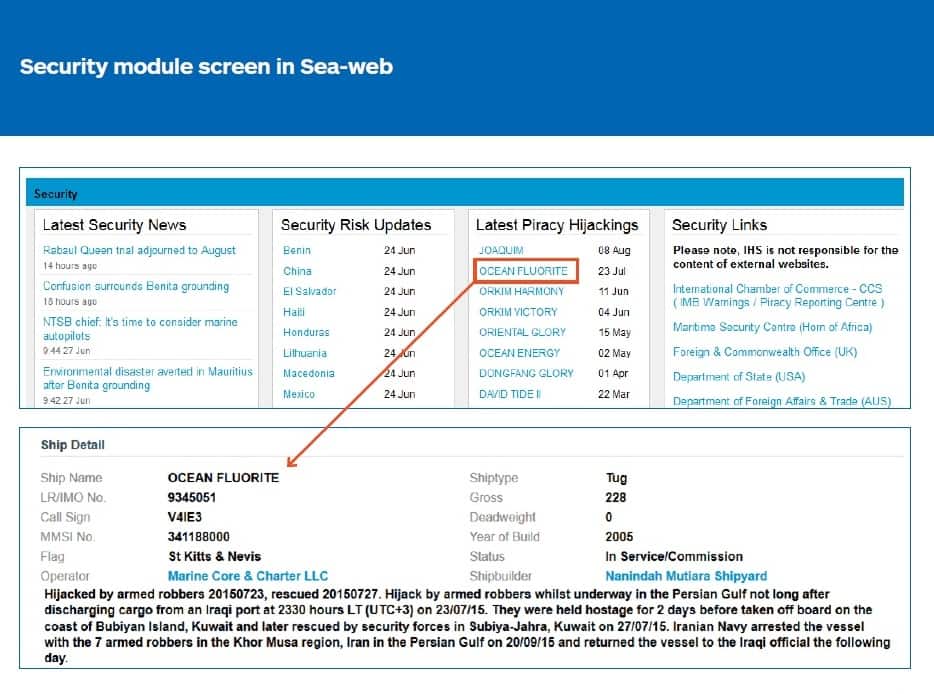View the ORKIM HARMONY hijacking details

tap(521, 291)
